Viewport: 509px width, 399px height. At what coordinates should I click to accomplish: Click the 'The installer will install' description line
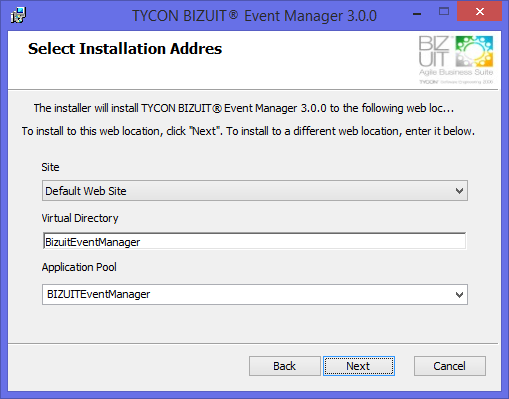tap(244, 108)
